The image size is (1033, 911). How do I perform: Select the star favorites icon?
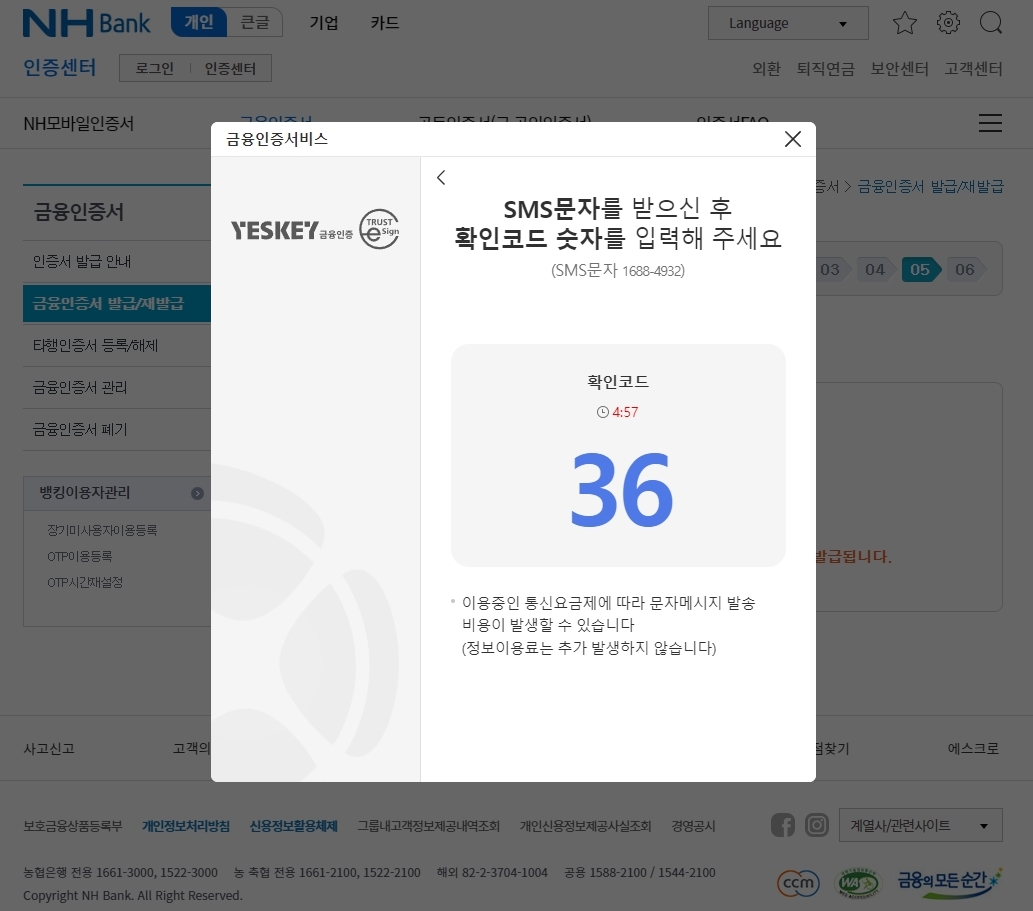[904, 22]
